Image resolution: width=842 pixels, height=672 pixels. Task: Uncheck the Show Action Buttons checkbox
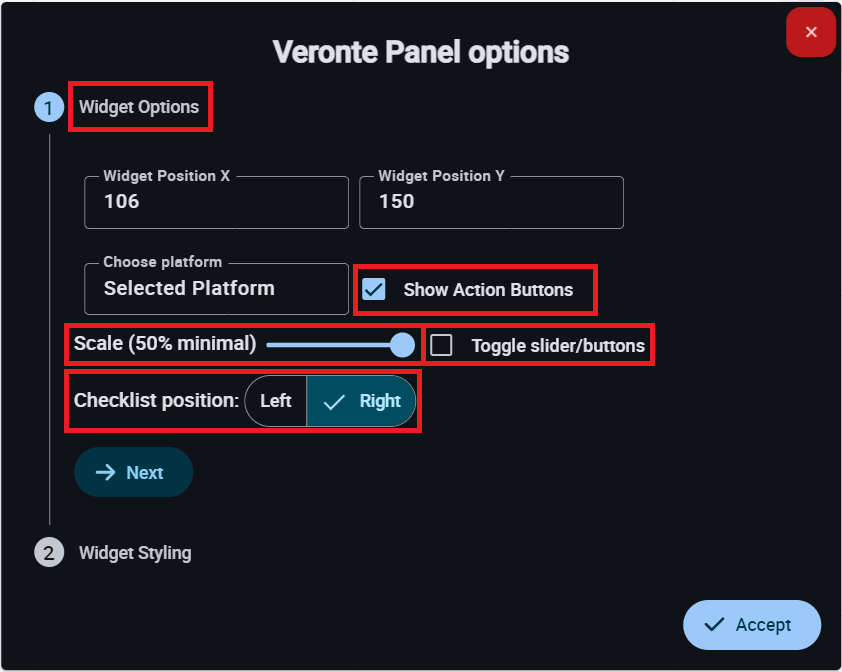(374, 290)
